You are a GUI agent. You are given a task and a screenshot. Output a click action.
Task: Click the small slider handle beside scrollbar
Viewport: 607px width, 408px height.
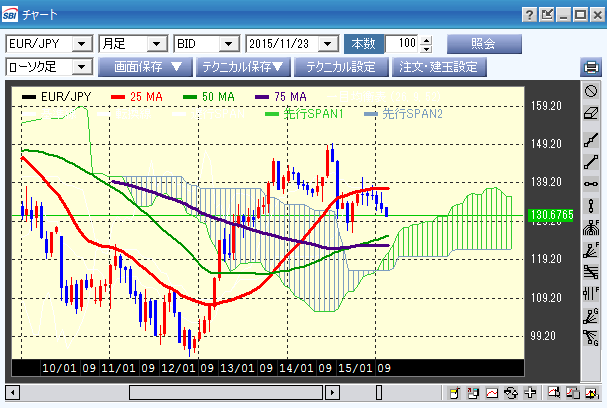[379, 393]
